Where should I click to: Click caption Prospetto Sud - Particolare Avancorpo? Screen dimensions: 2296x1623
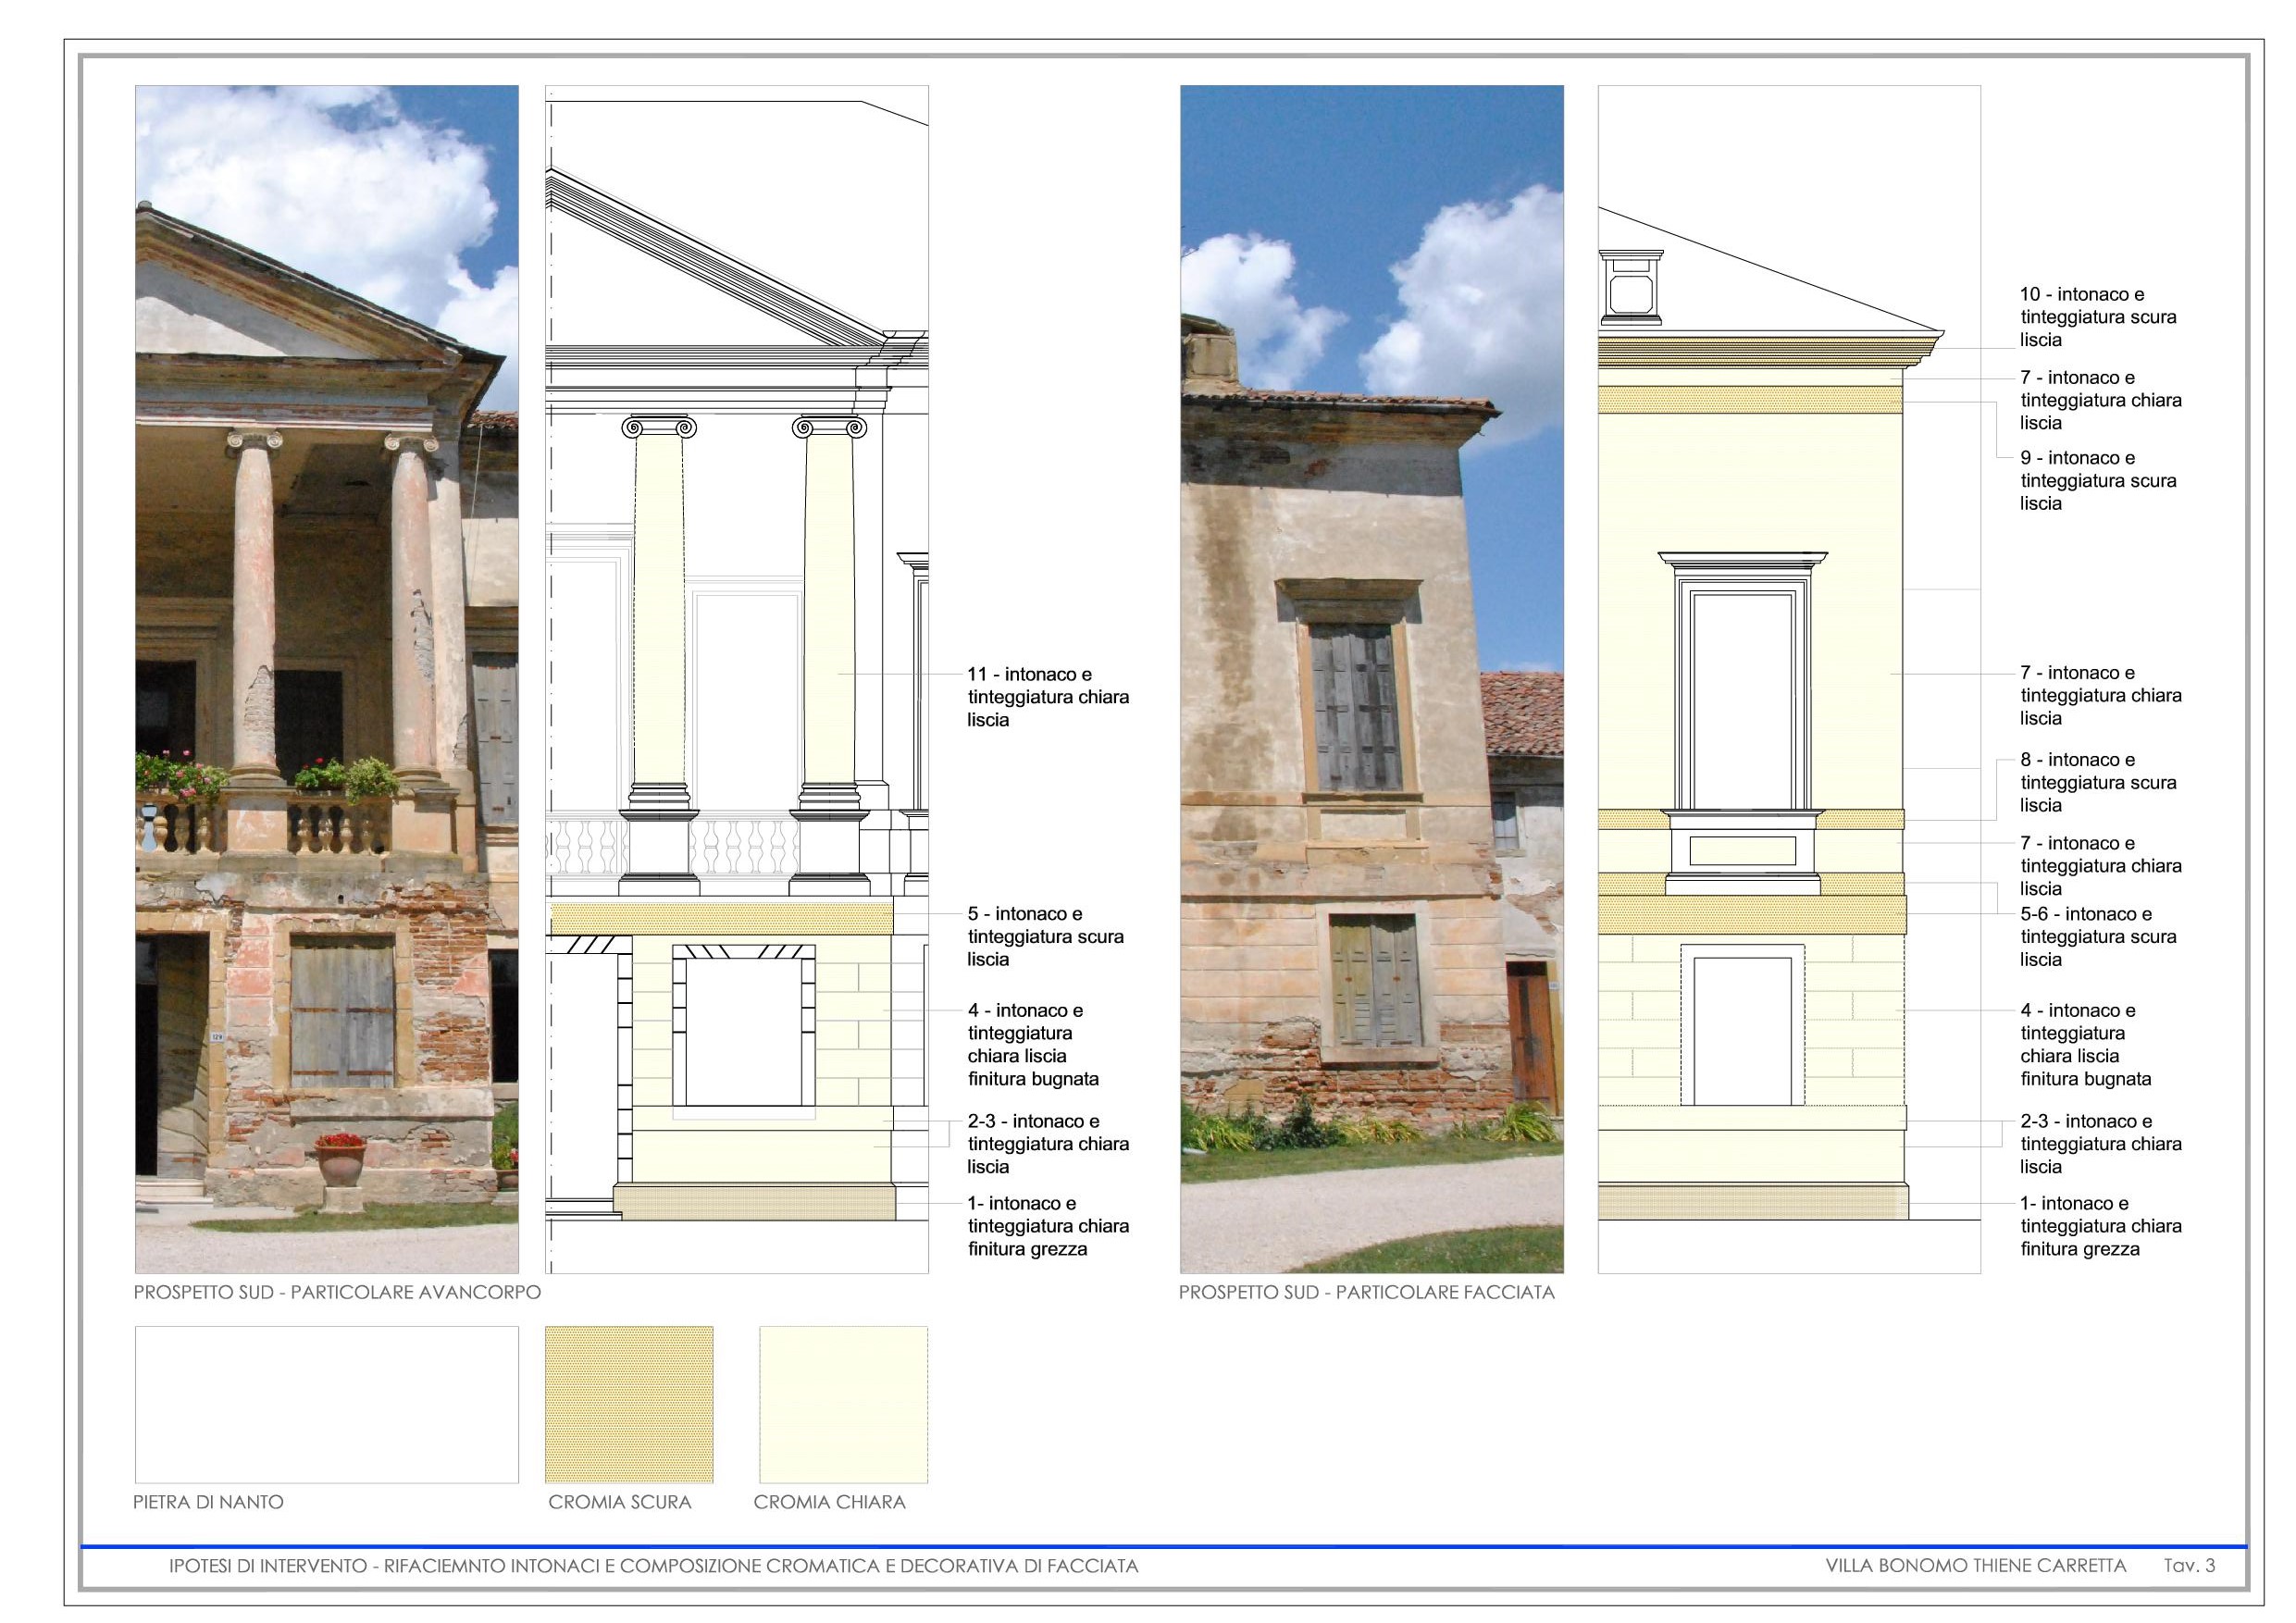337,1292
